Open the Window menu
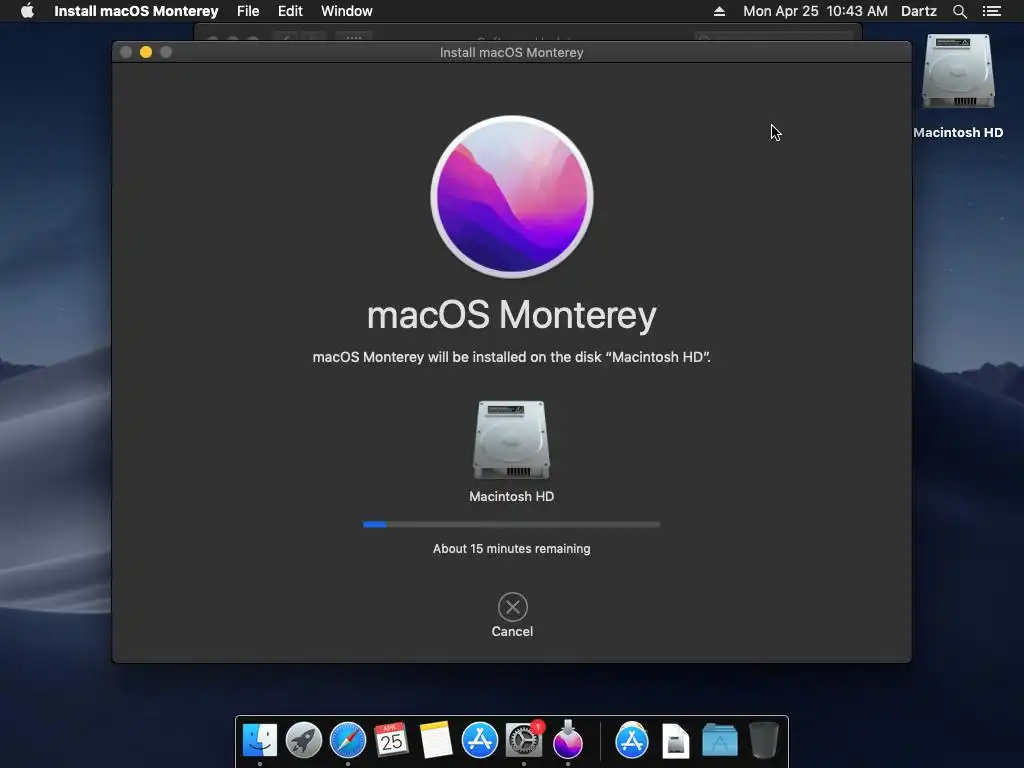 [347, 11]
